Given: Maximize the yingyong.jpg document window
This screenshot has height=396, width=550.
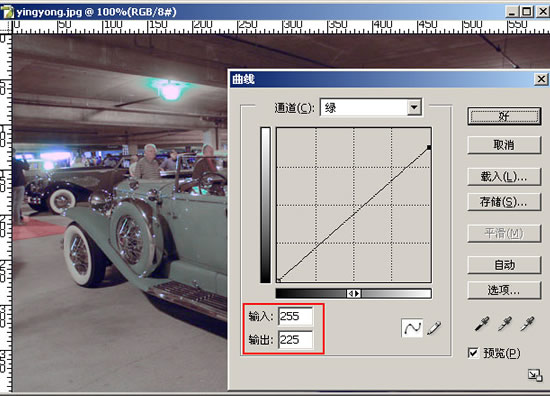Looking at the screenshot, I should point(526,12).
